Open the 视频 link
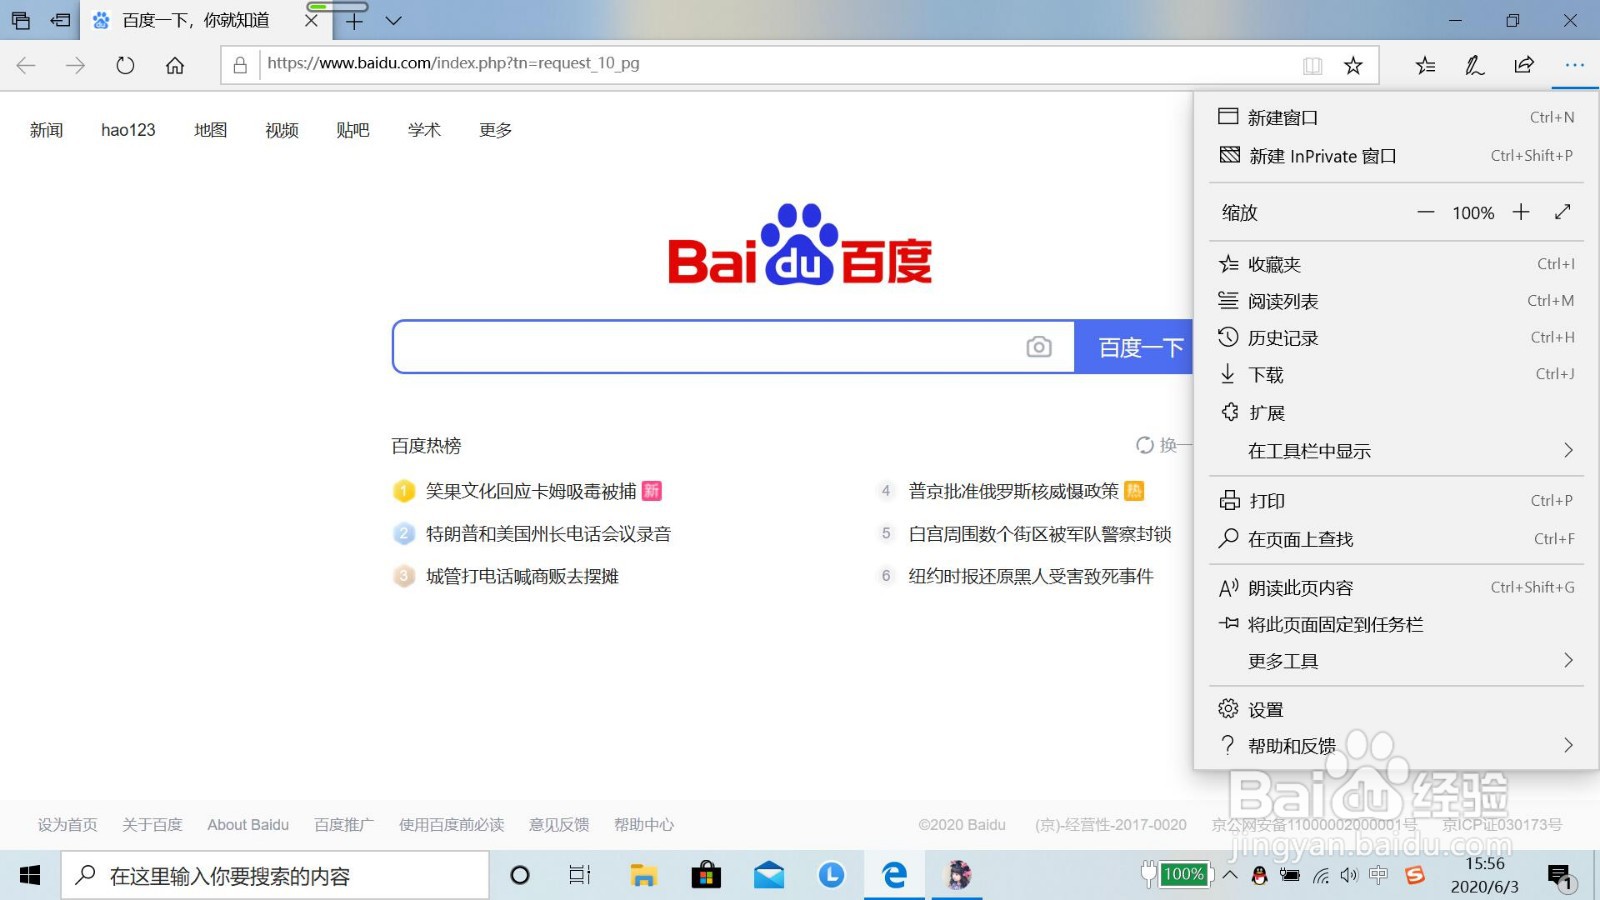 (x=282, y=130)
